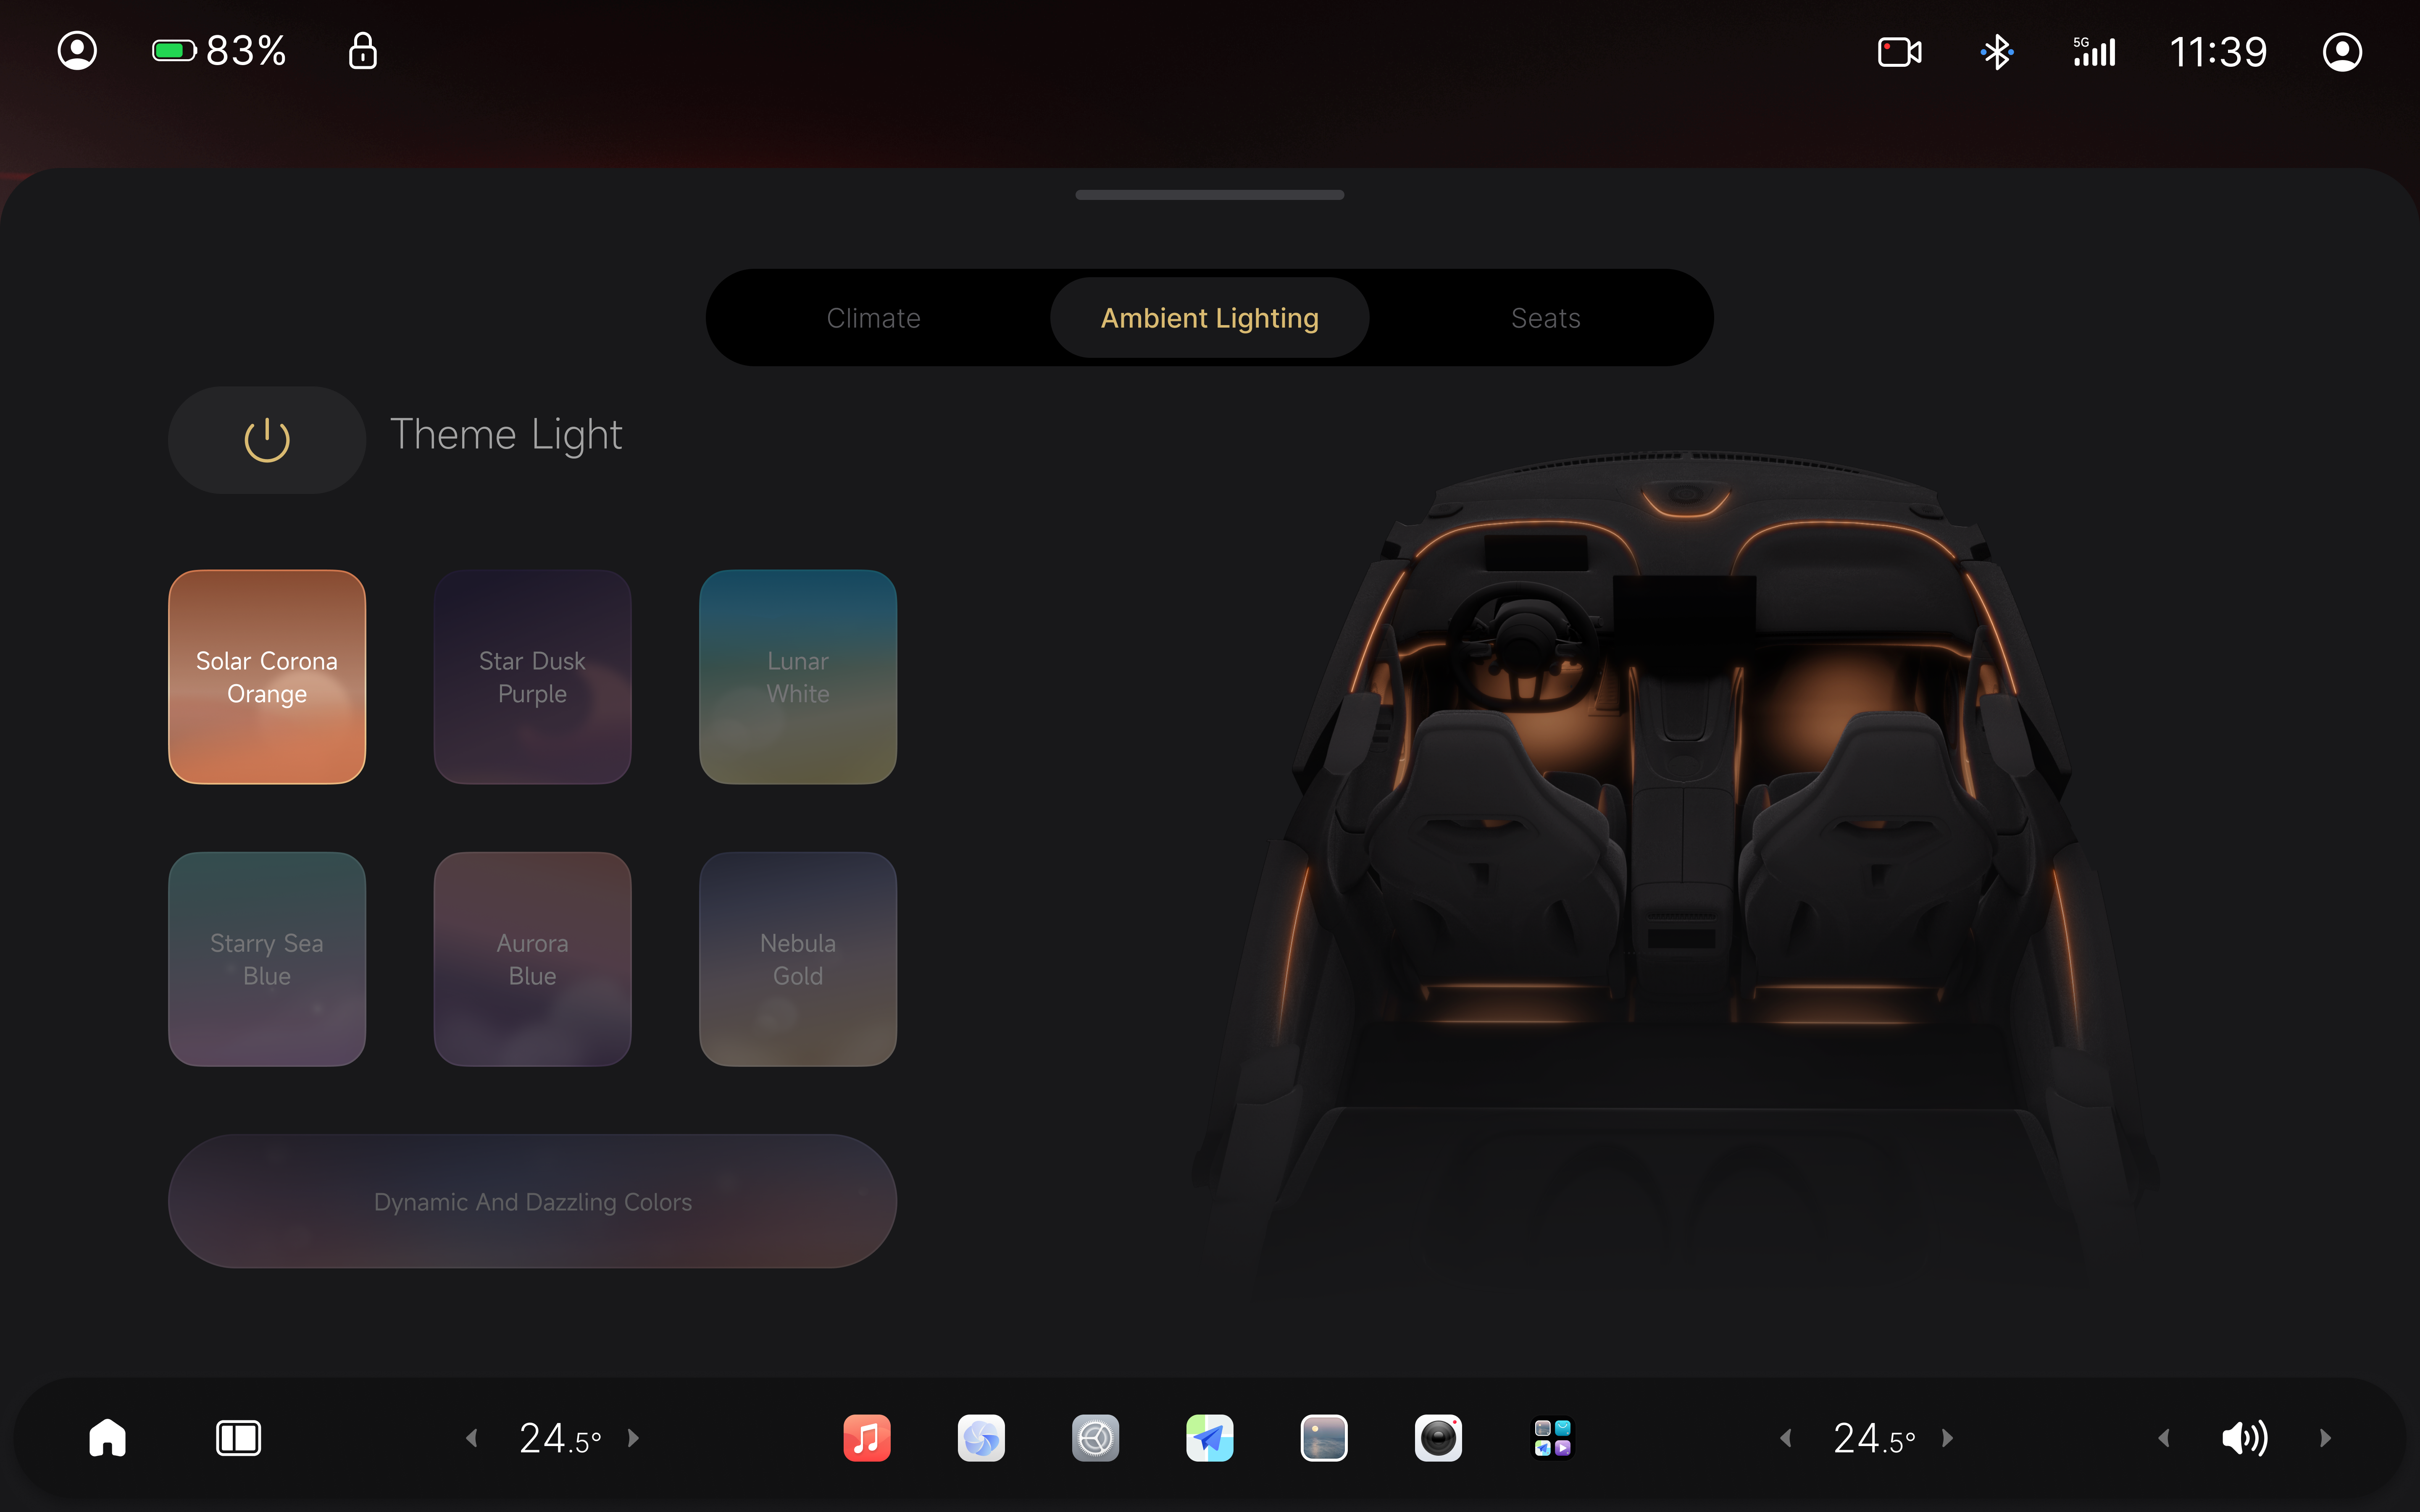The height and width of the screenshot is (1512, 2420).
Task: Go to the Home screen icon
Action: (108, 1438)
